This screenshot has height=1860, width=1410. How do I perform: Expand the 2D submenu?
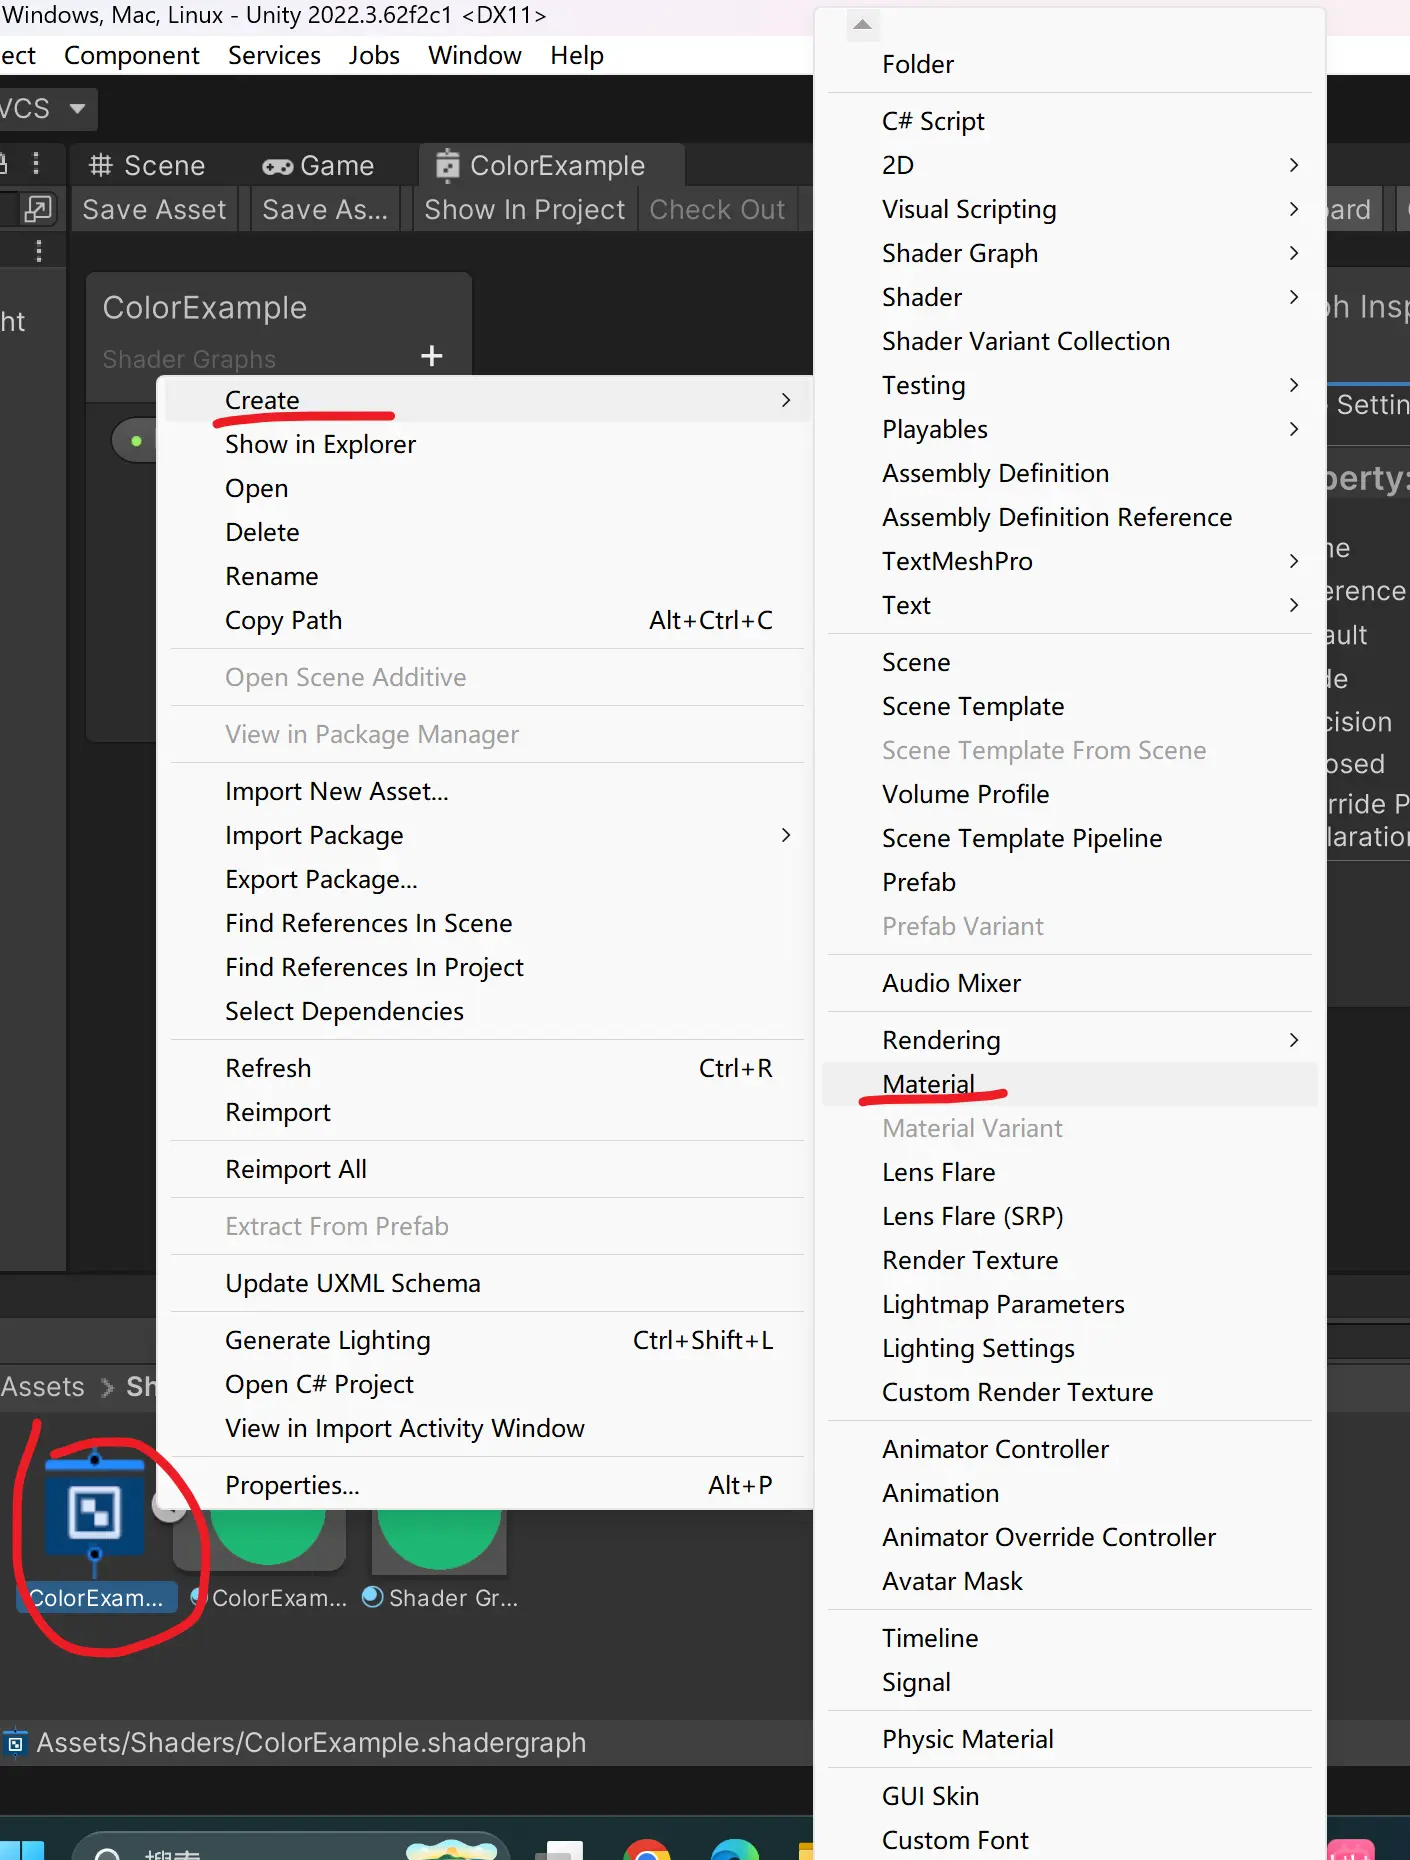(x=1293, y=165)
